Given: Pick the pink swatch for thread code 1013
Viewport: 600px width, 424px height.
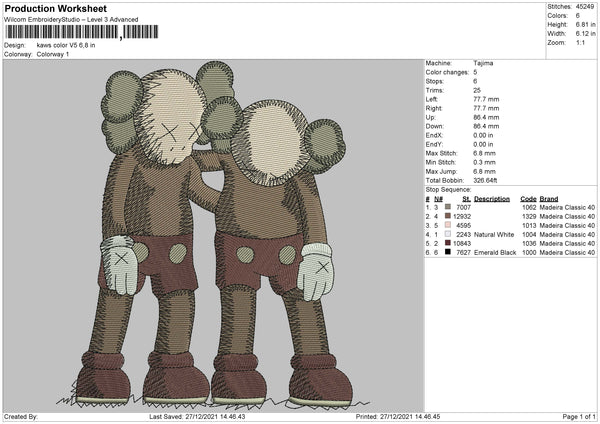Looking at the screenshot, I should (448, 225).
